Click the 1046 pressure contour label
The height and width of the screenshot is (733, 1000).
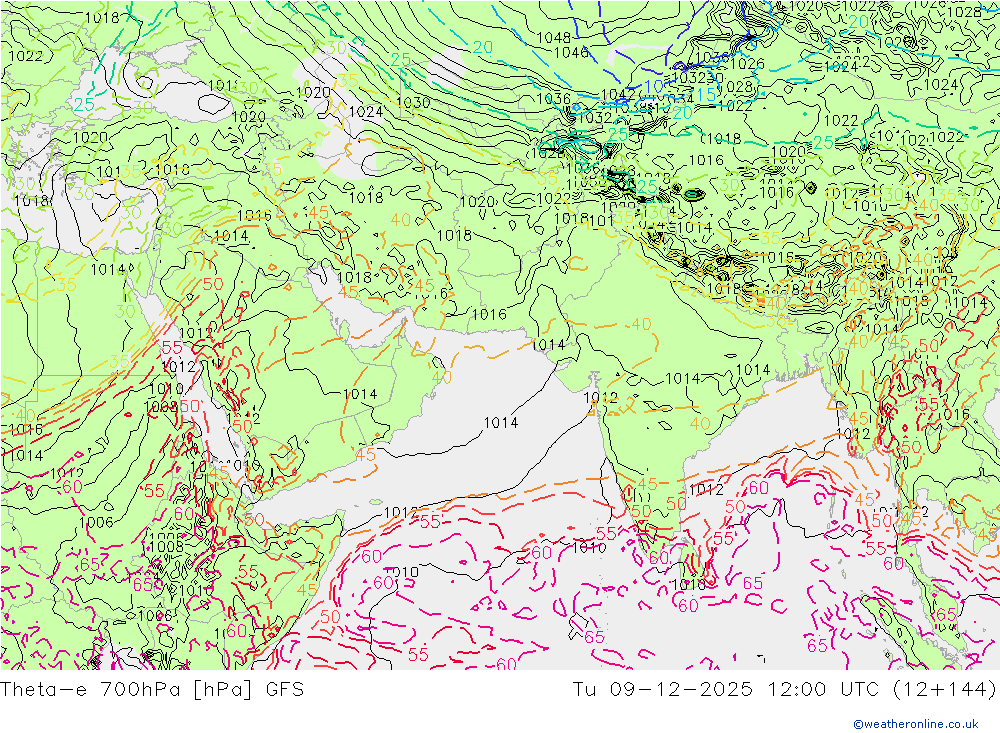pos(571,52)
